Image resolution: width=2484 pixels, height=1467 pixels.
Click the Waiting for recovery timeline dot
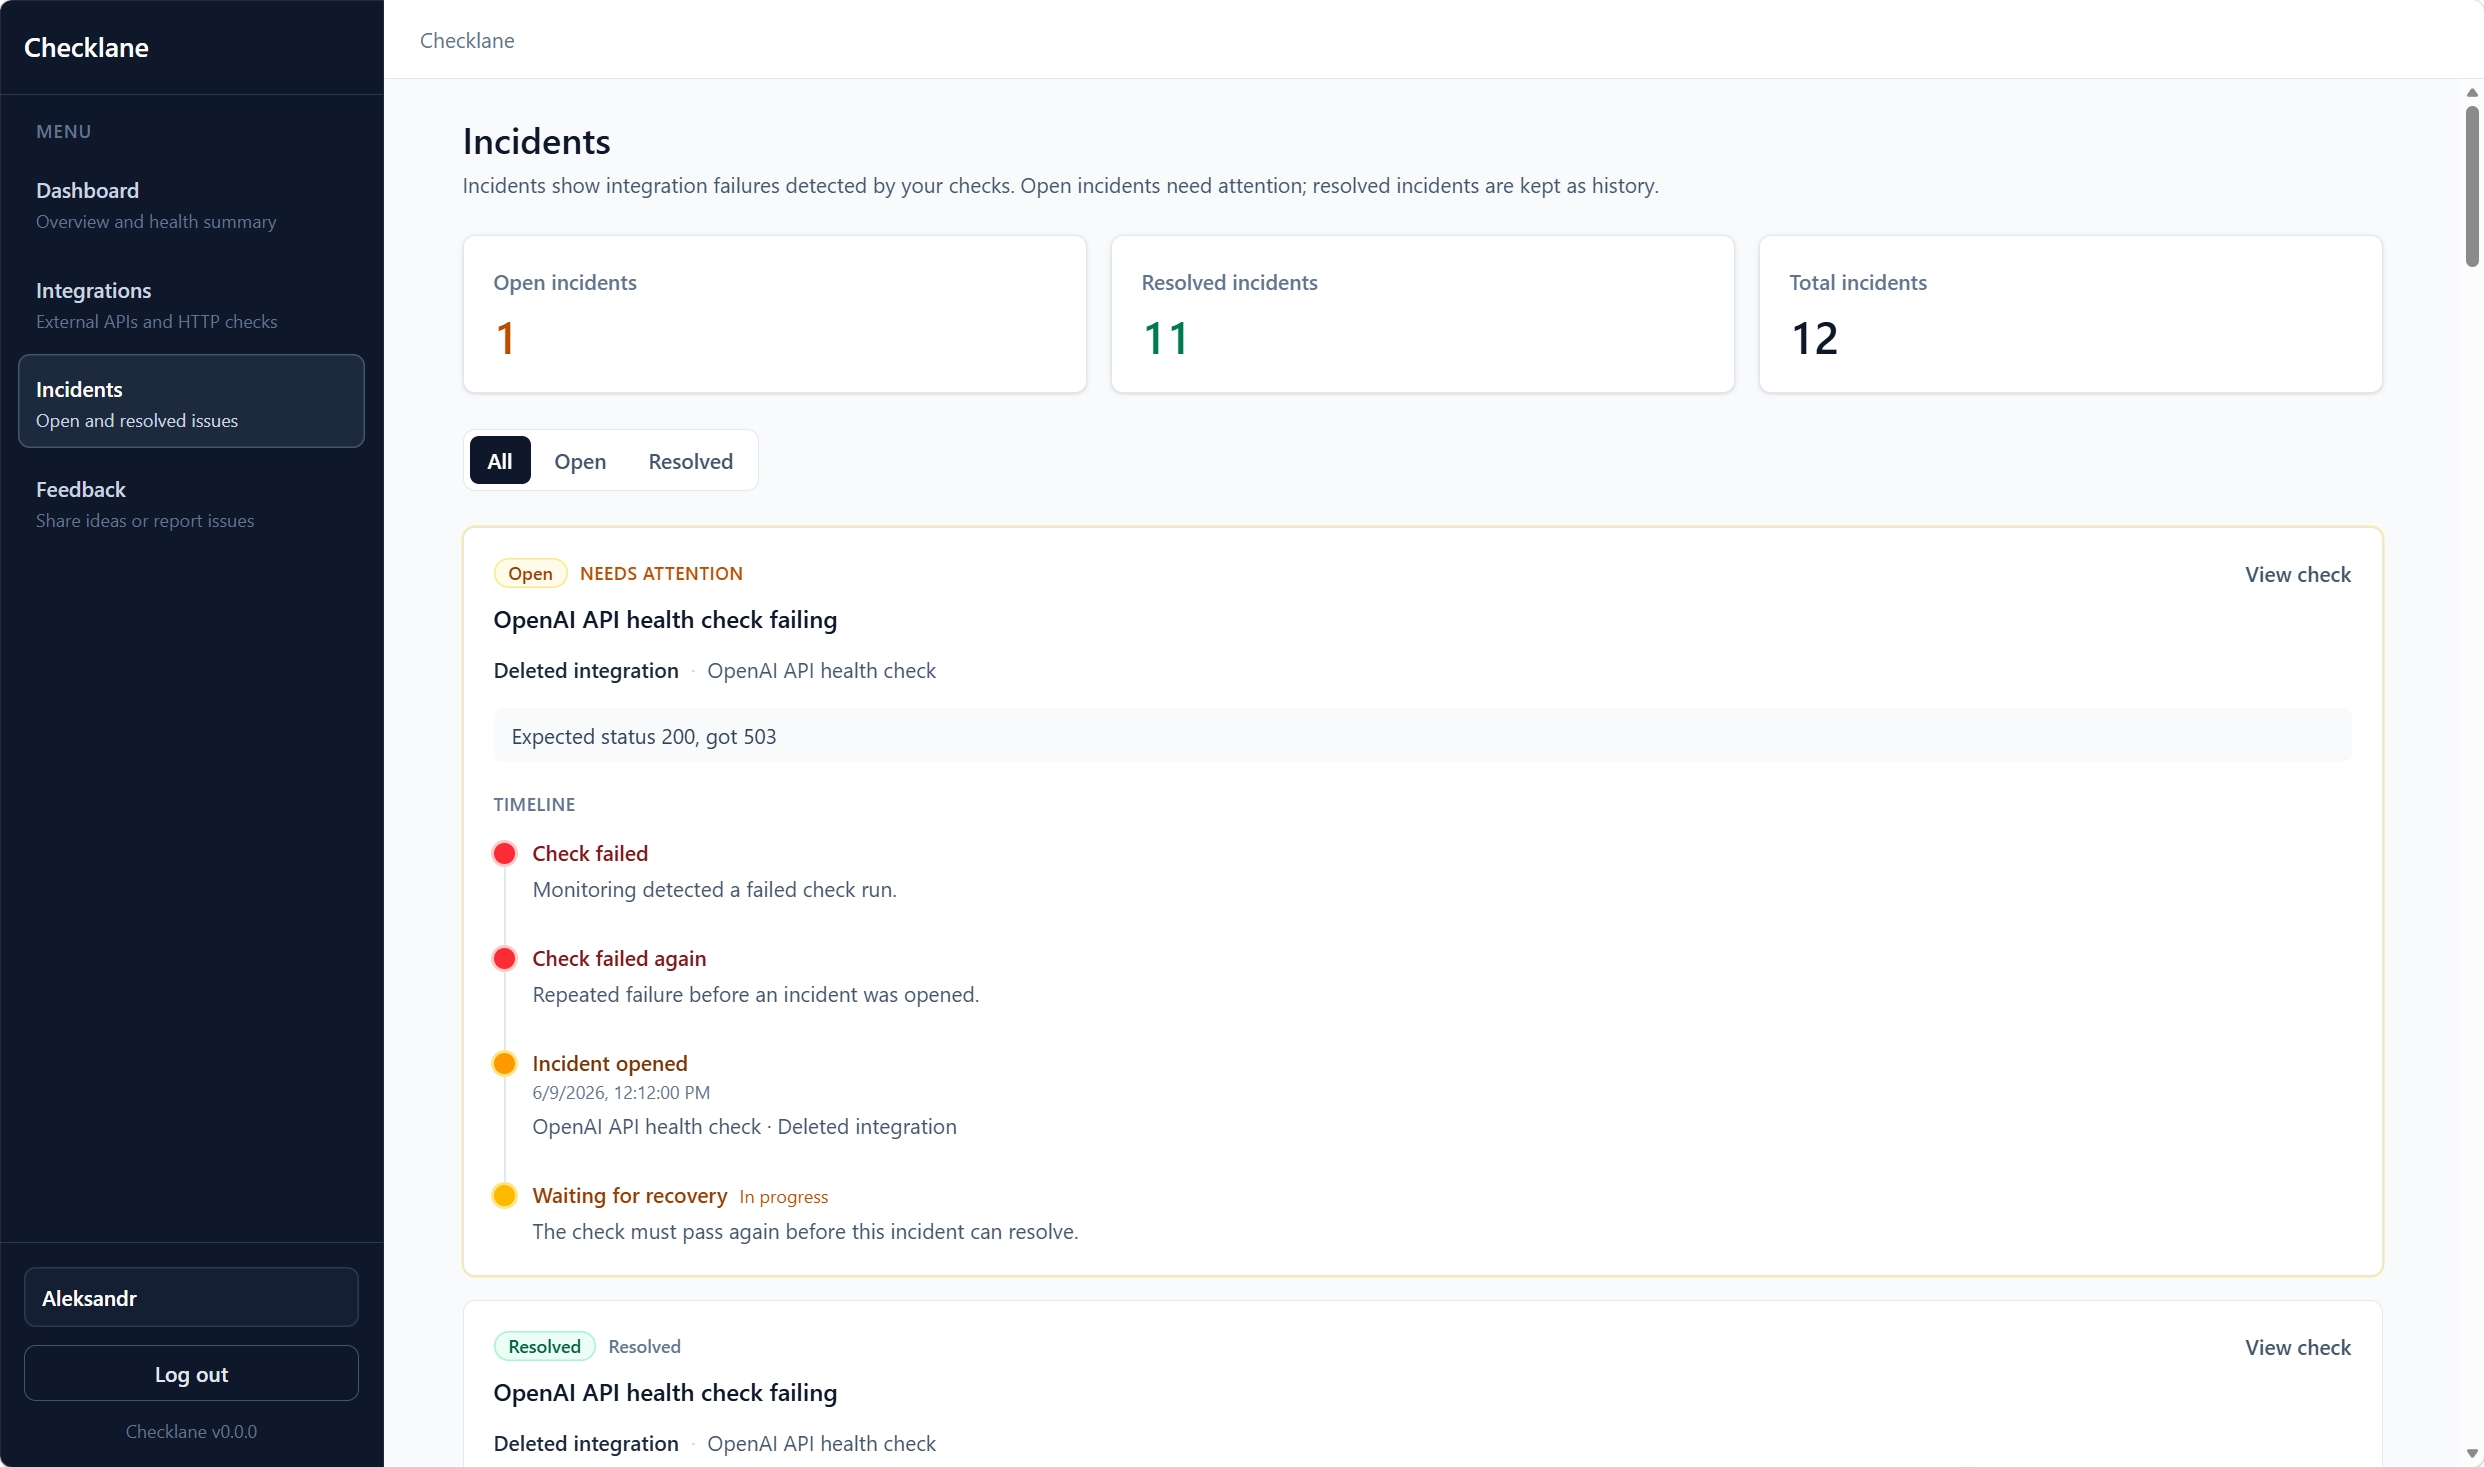coord(505,1196)
